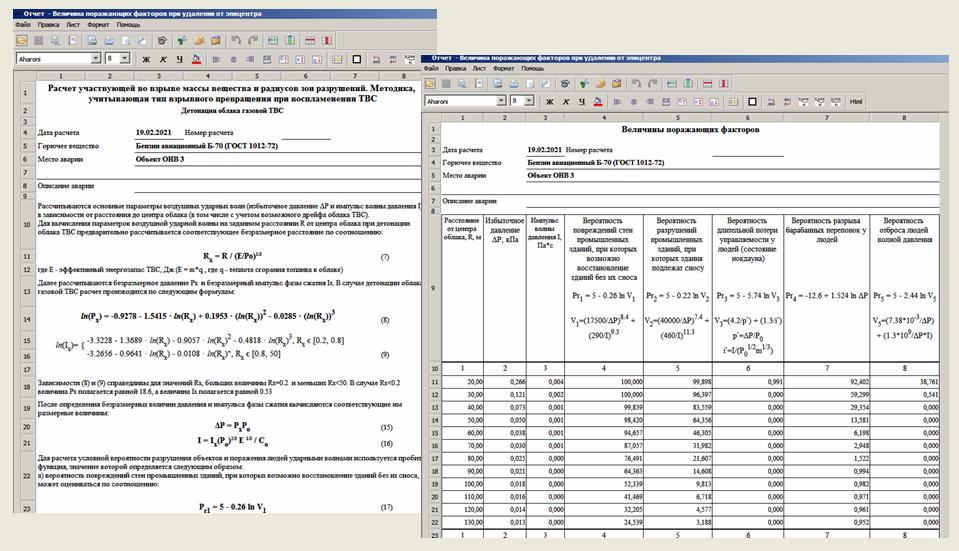Toggle bold (Ж) in the front window
The width and height of the screenshot is (959, 551).
(549, 102)
